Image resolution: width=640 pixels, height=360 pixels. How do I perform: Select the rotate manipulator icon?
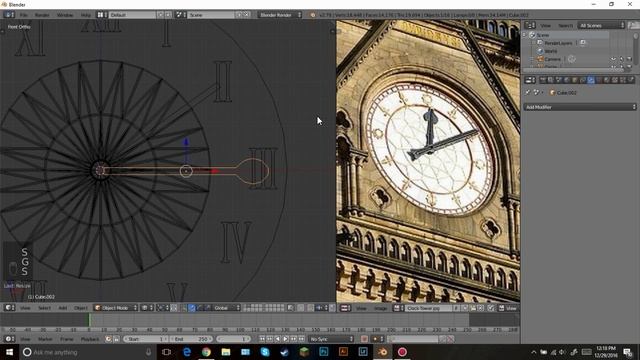pos(200,308)
